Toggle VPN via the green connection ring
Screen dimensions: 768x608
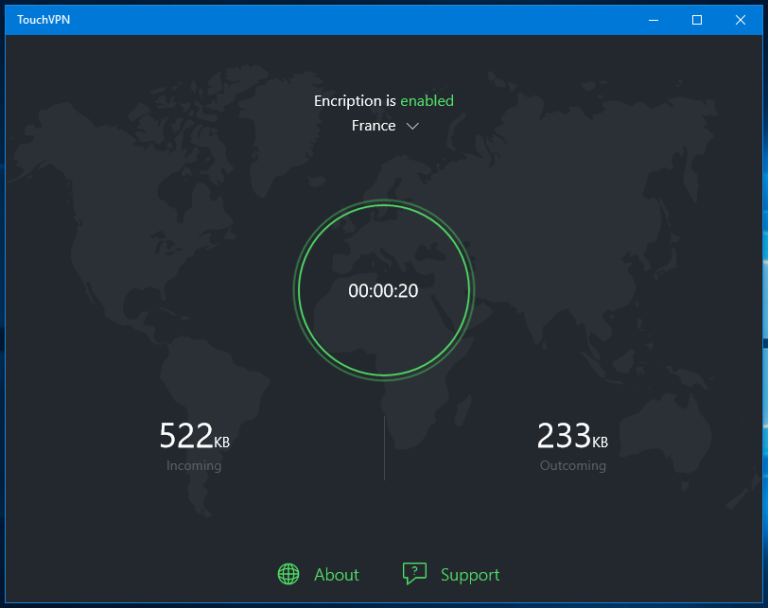point(384,290)
